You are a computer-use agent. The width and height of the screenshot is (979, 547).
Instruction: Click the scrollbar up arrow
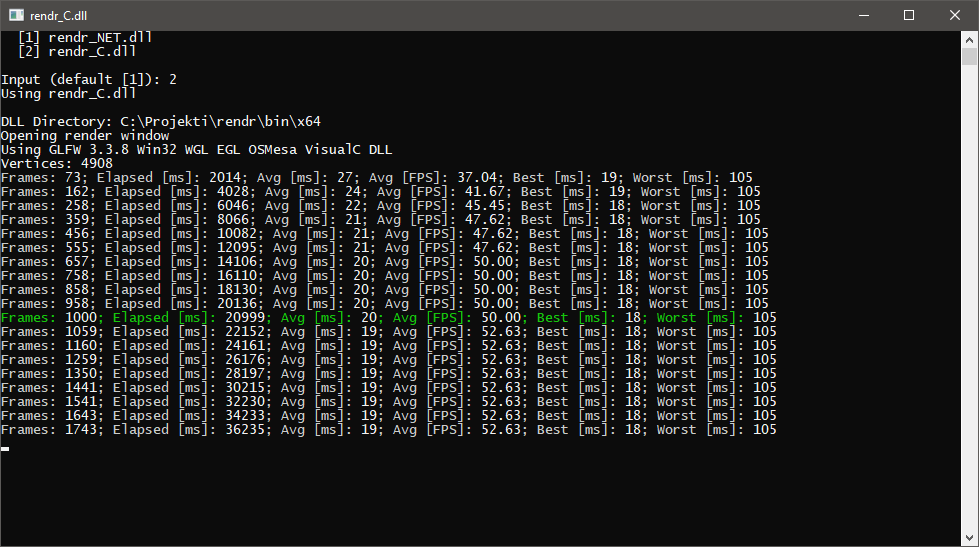pos(969,39)
